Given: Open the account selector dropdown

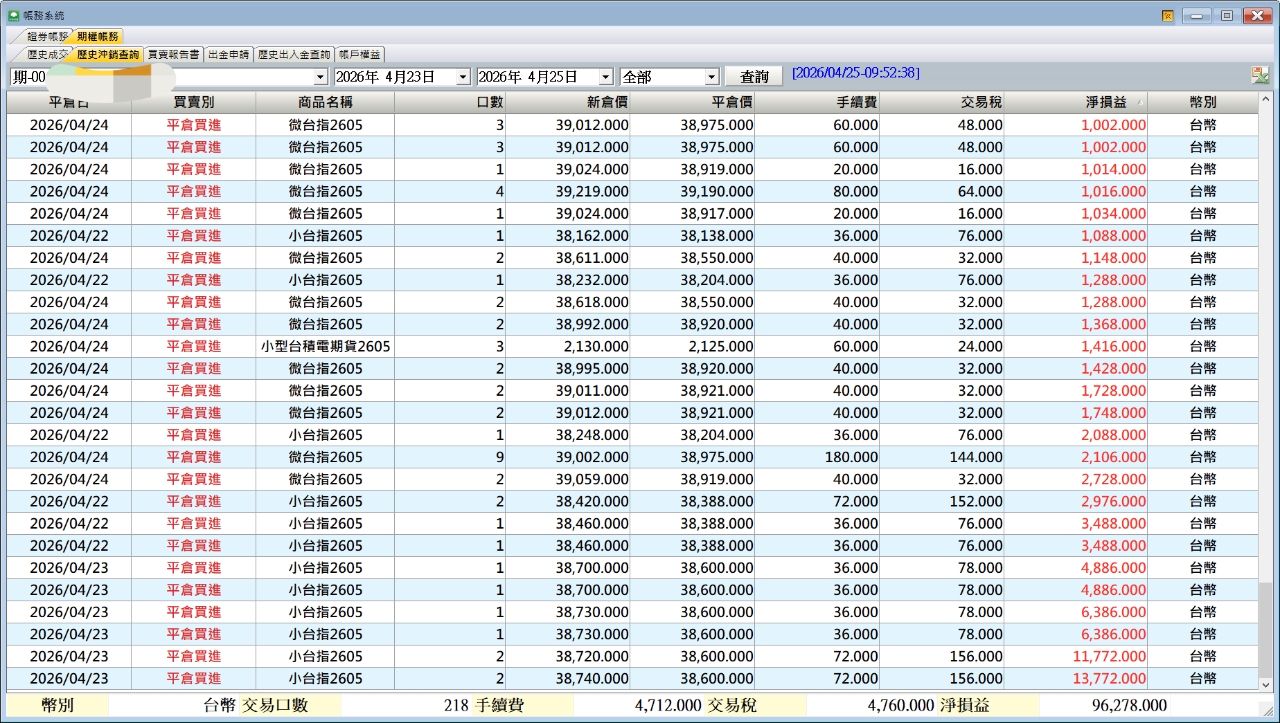Looking at the screenshot, I should [320, 77].
